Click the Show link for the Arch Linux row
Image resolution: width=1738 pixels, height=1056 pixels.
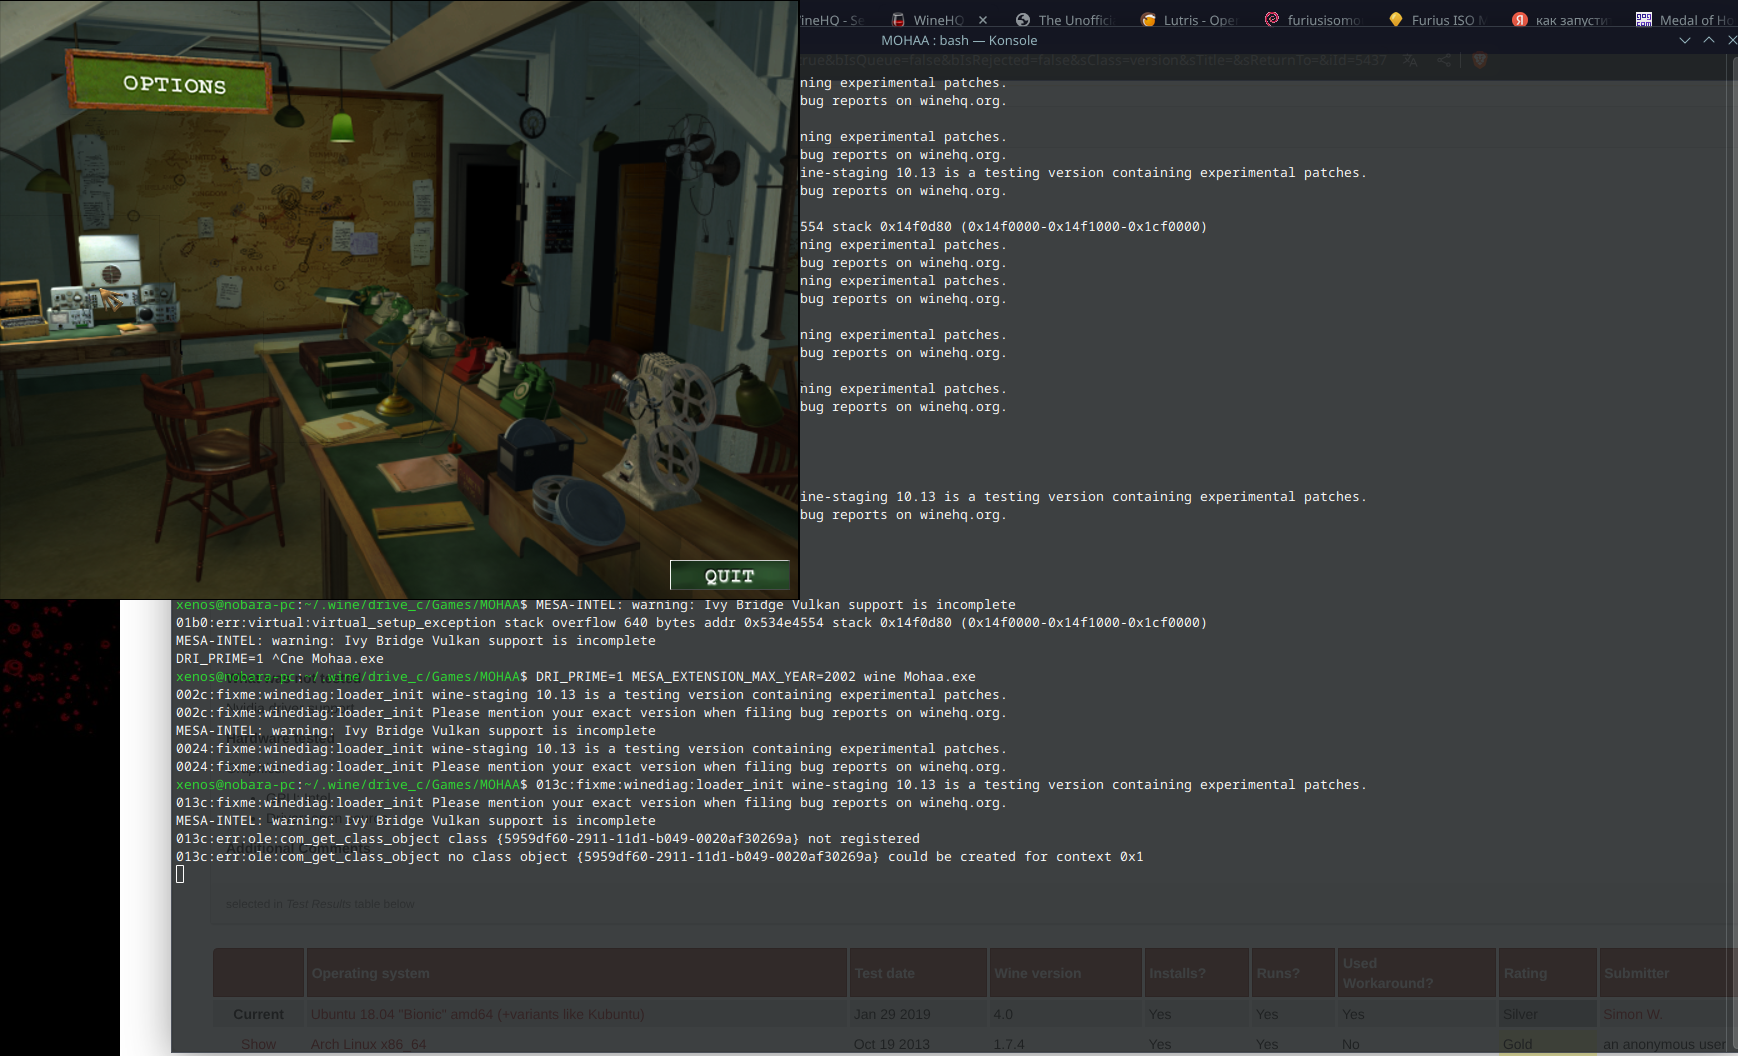click(x=258, y=1044)
